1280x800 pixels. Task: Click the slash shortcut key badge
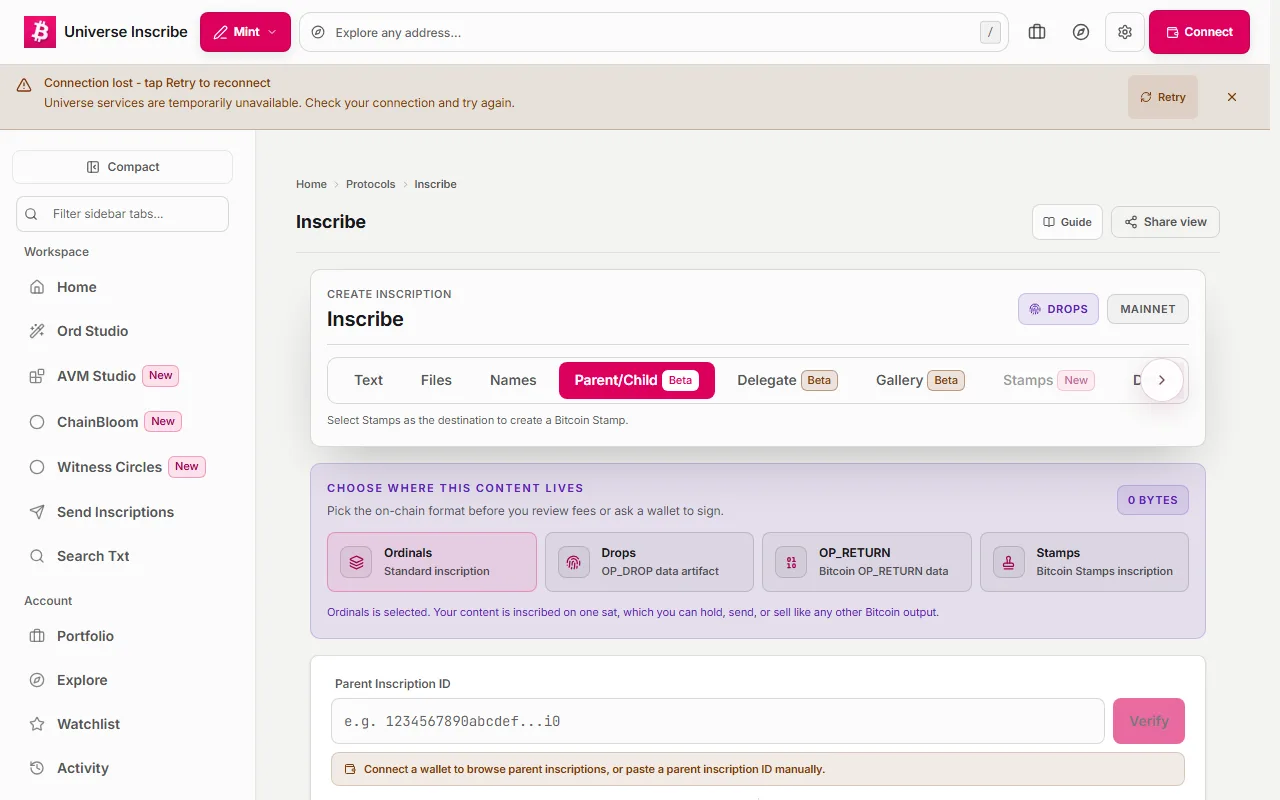tap(990, 32)
